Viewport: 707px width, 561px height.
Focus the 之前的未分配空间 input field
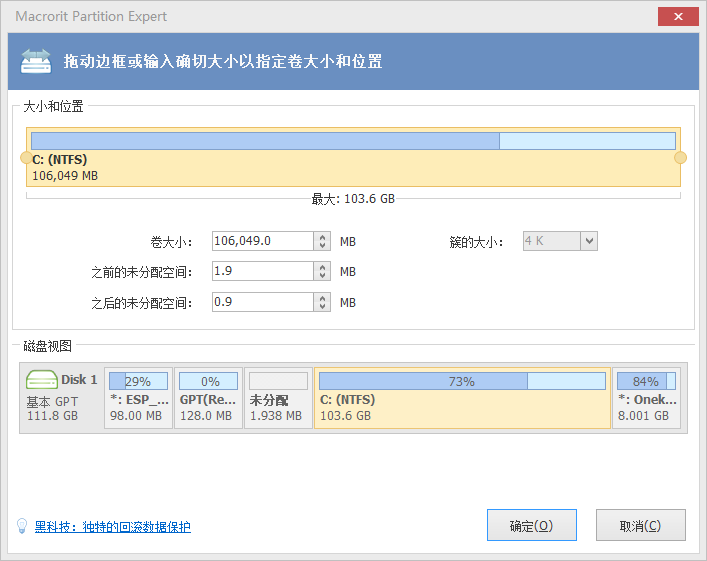[263, 271]
